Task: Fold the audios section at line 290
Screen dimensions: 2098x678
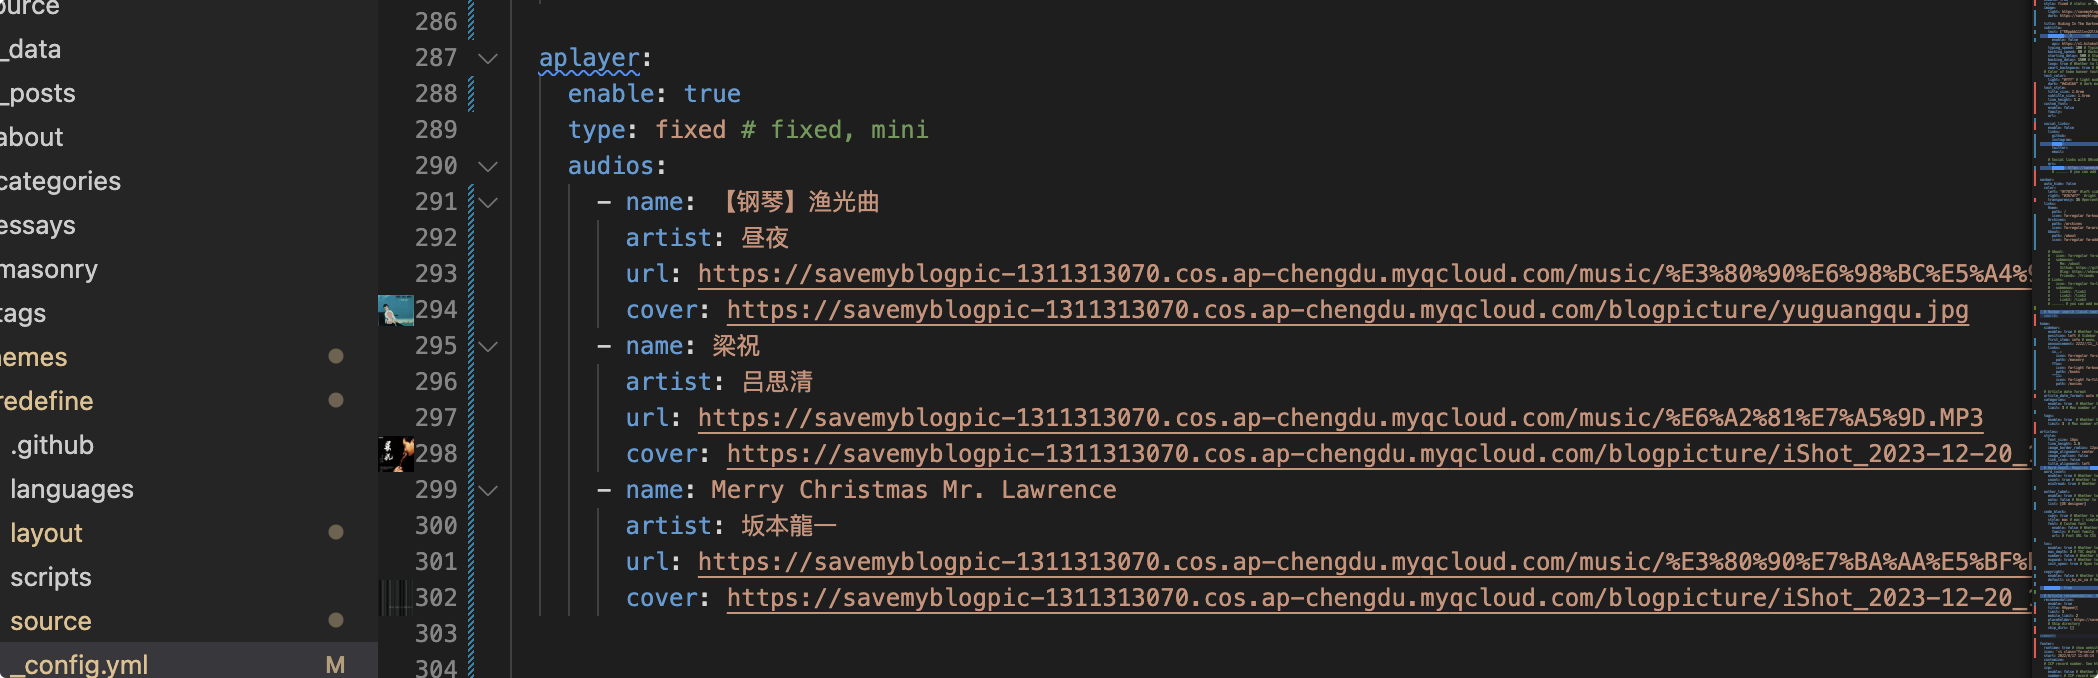Action: (488, 166)
